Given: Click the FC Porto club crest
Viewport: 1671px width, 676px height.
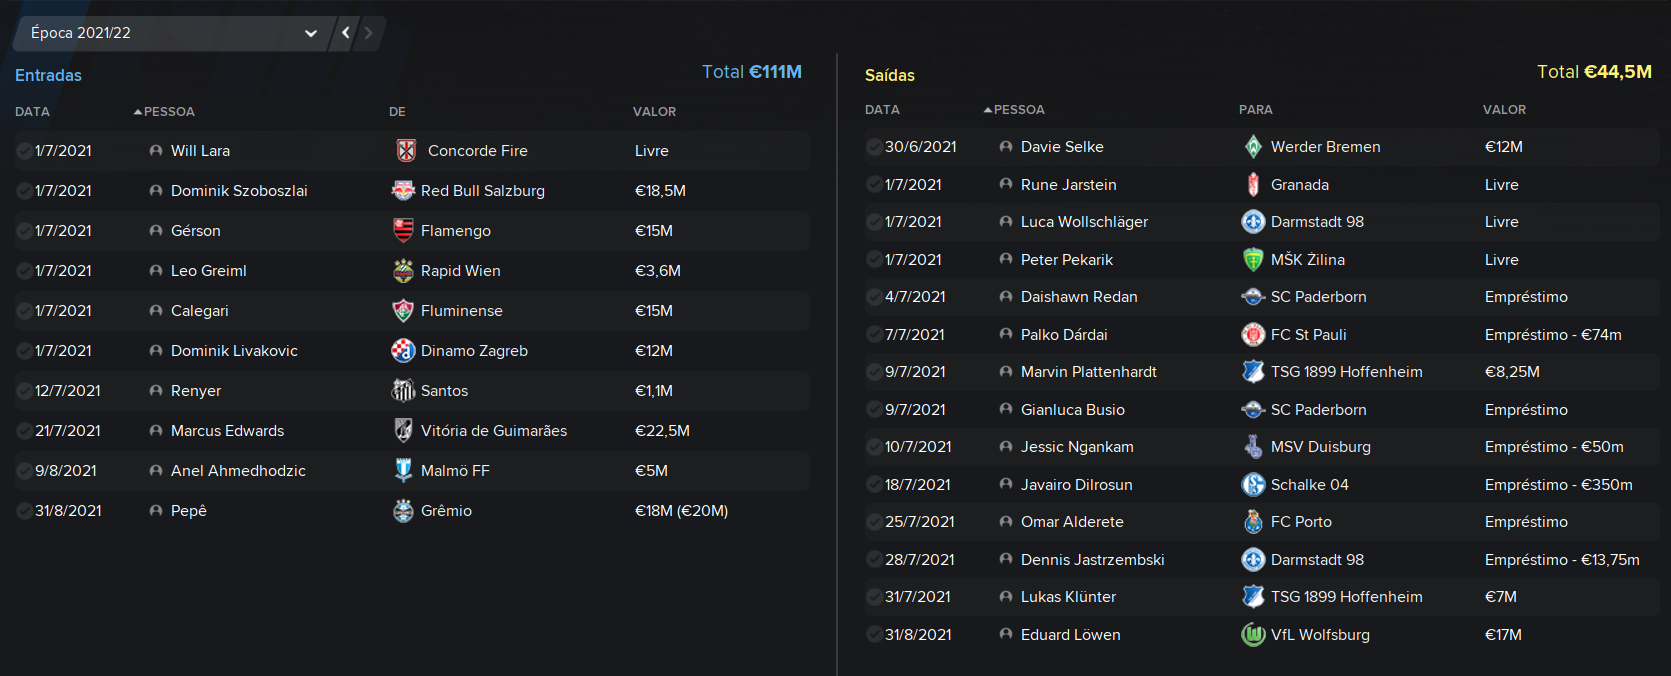Looking at the screenshot, I should click(x=1253, y=521).
